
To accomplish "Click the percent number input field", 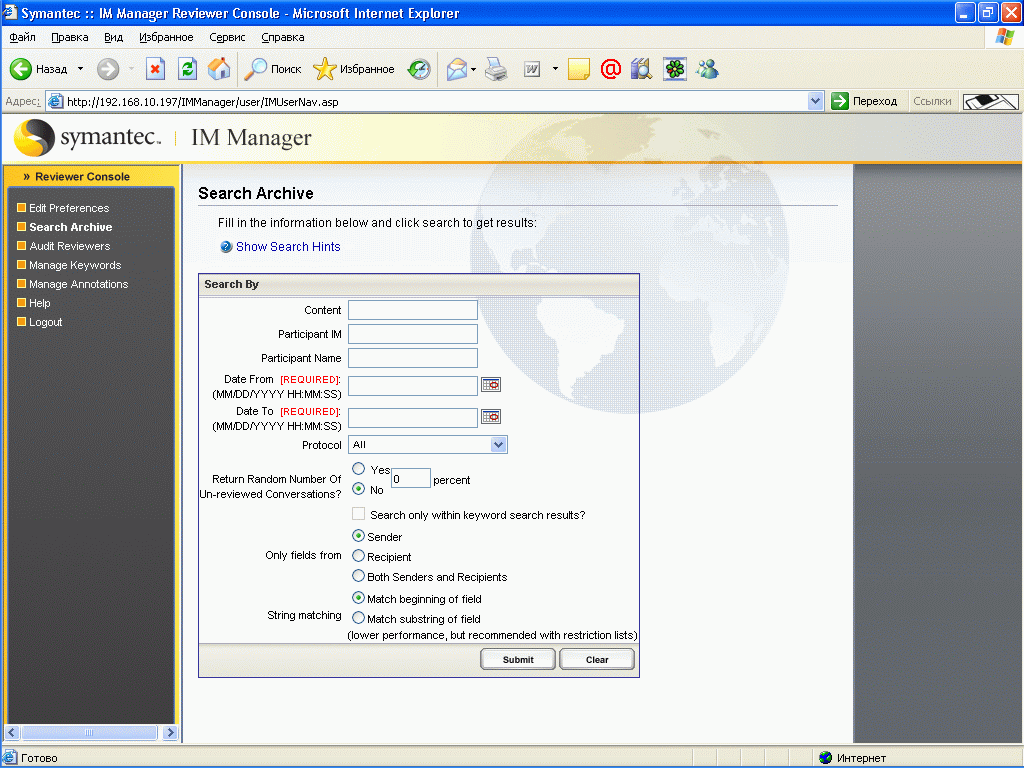I will coord(411,479).
